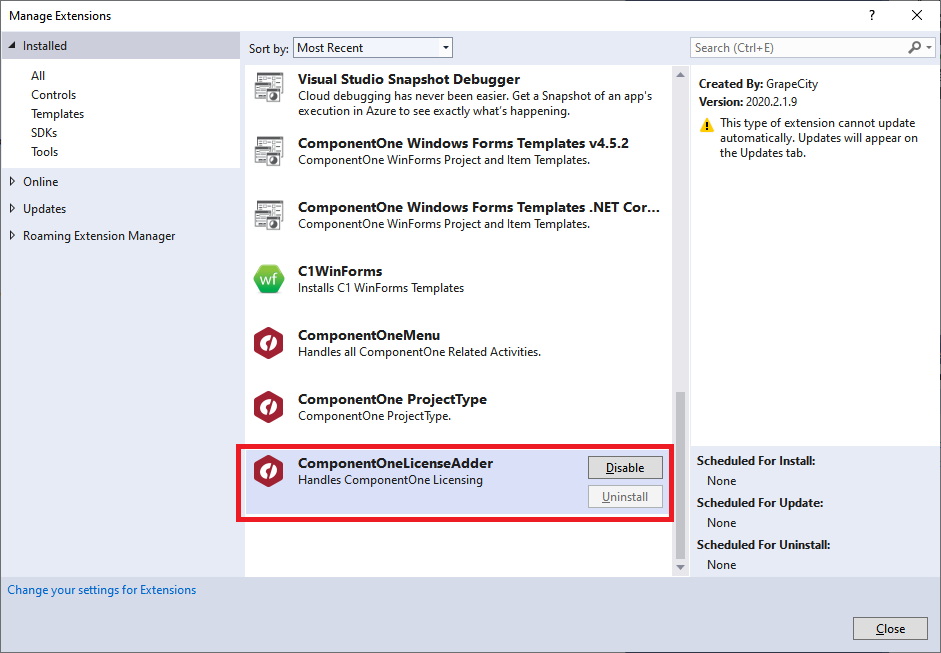
Task: Open the help question mark button
Action: pyautogui.click(x=872, y=16)
